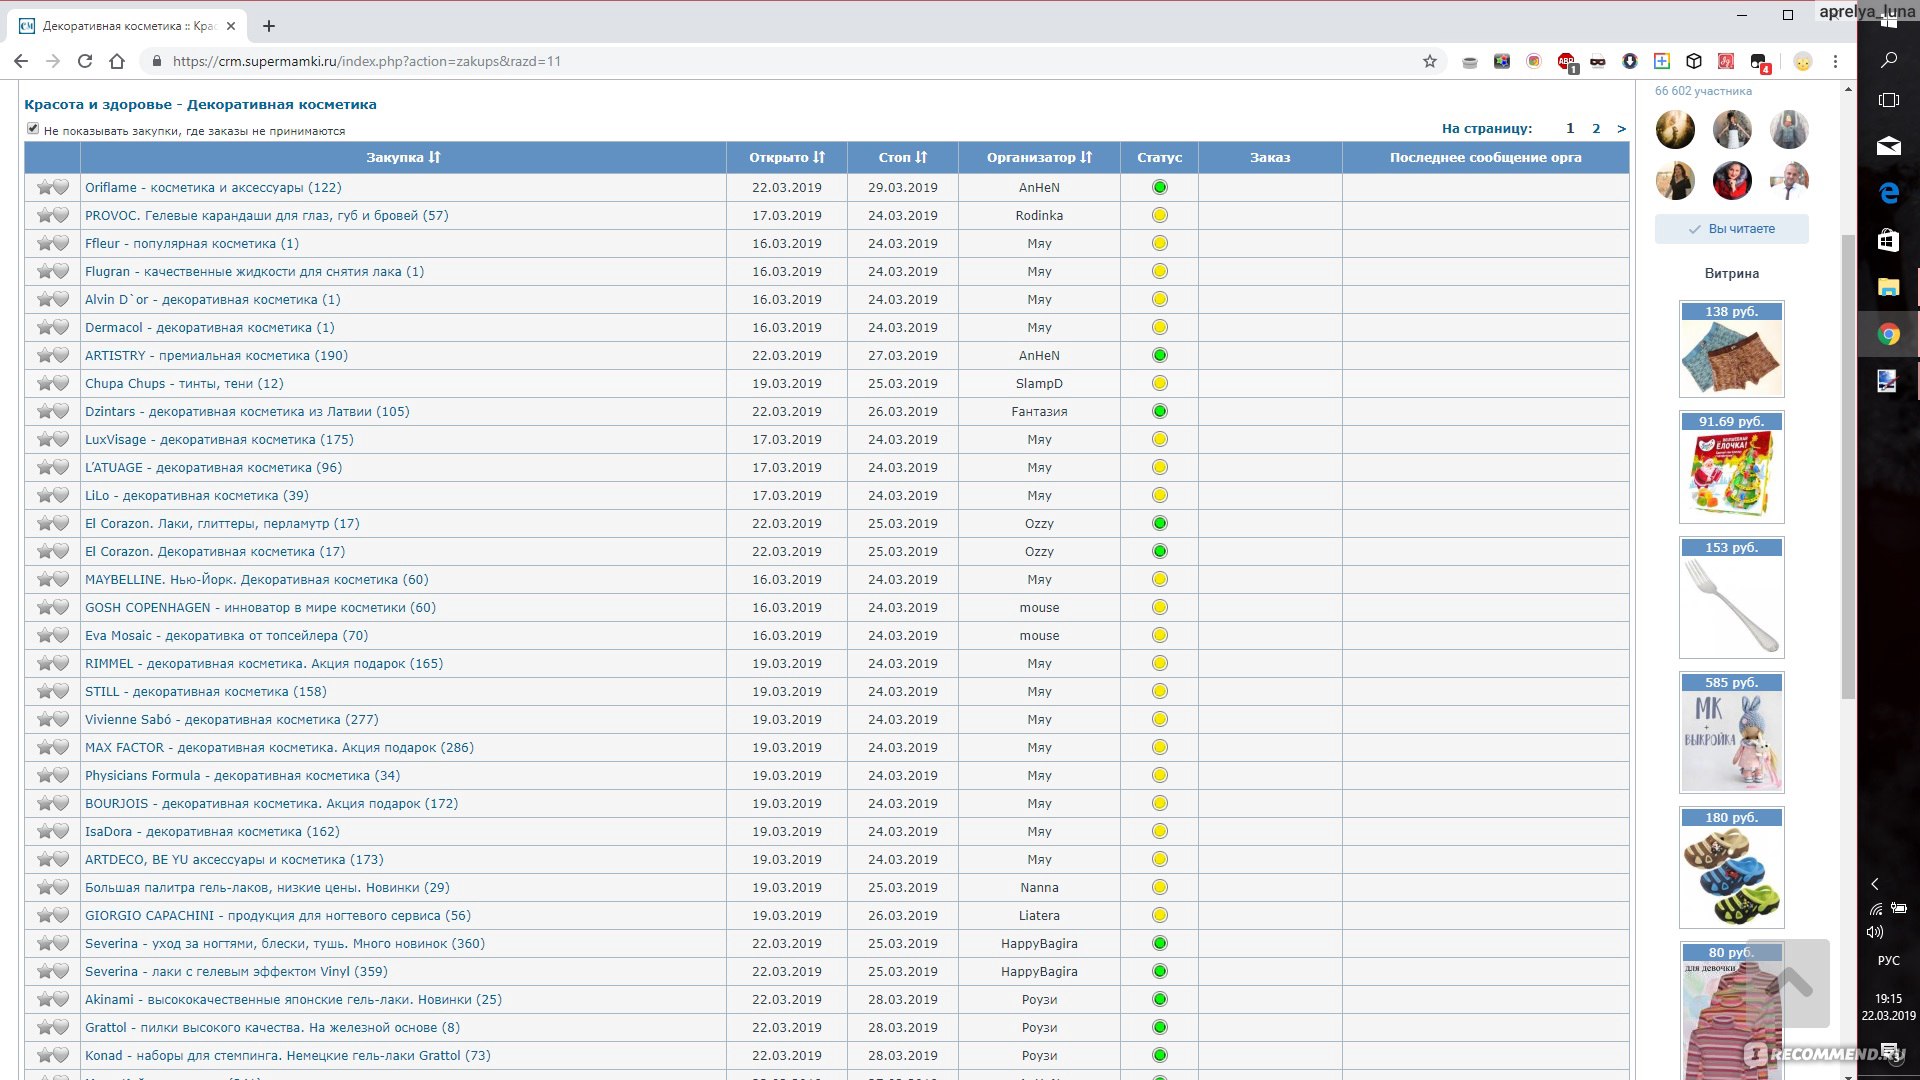Click the heart icon in the Oriflame row
This screenshot has height=1080, width=1920.
pos(61,187)
